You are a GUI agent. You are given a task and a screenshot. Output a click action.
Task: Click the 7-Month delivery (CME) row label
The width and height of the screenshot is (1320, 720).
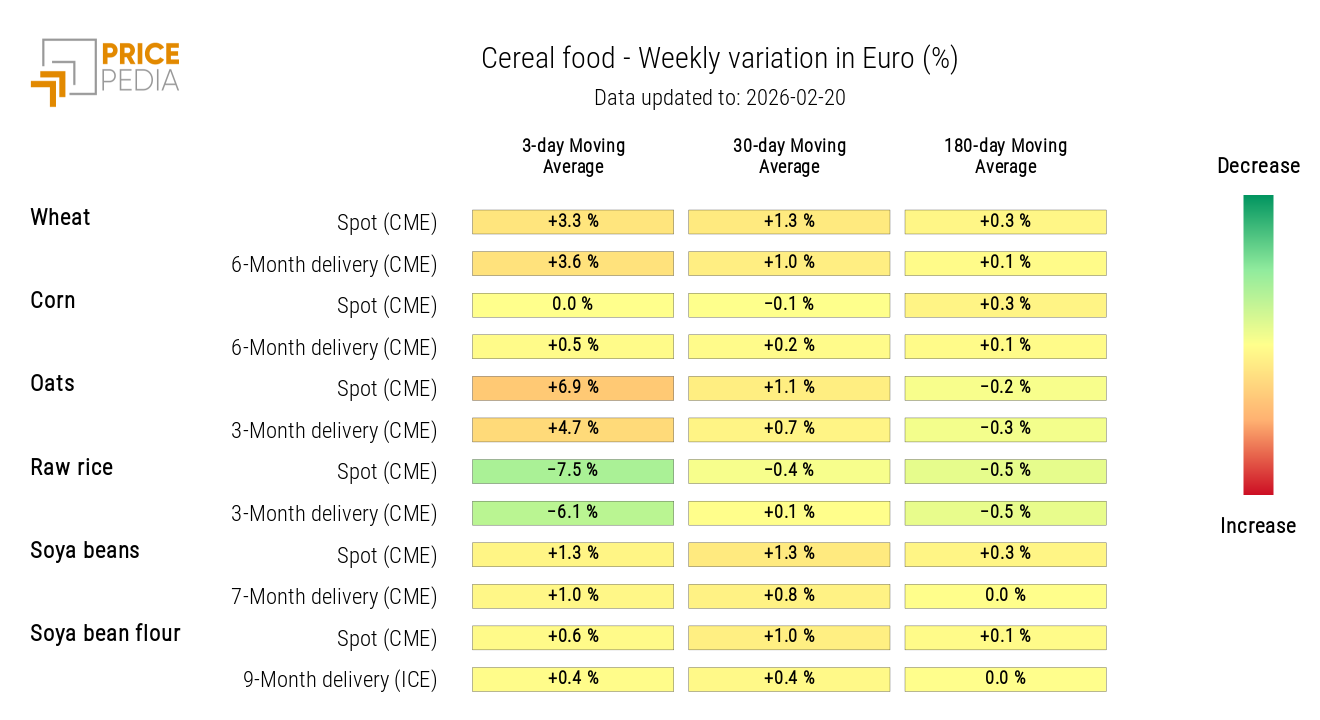(334, 597)
